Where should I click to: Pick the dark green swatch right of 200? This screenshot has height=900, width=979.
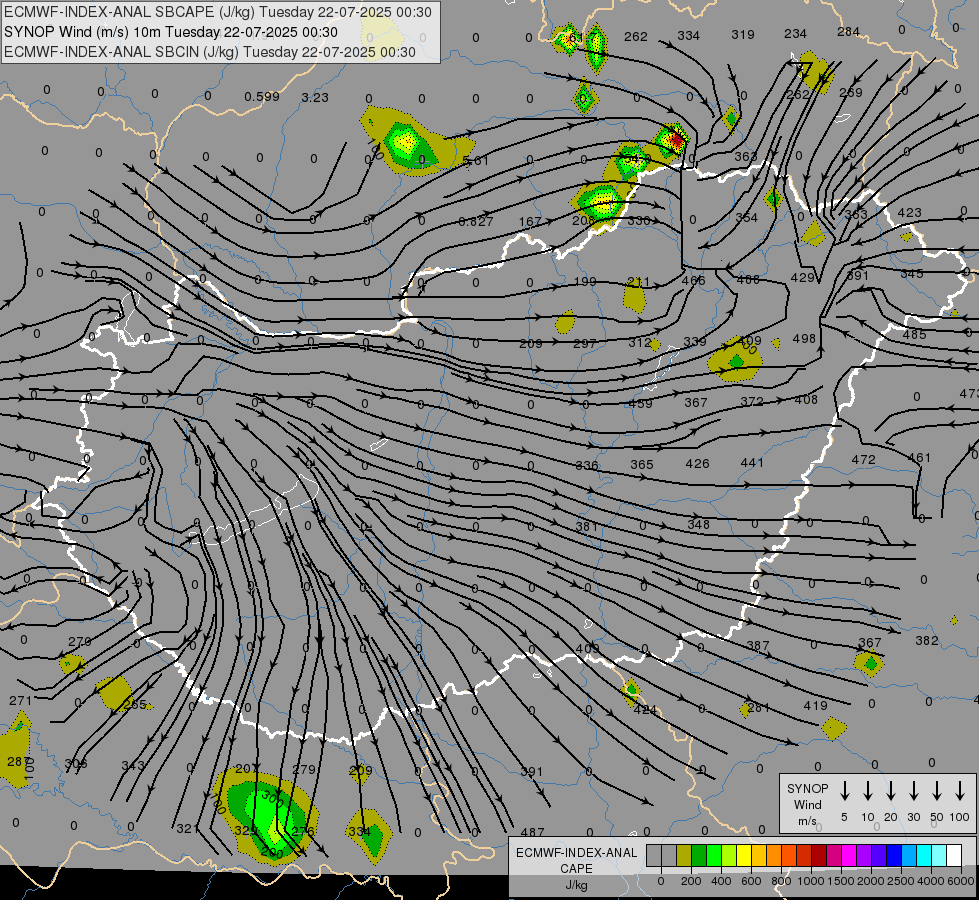[x=699, y=856]
